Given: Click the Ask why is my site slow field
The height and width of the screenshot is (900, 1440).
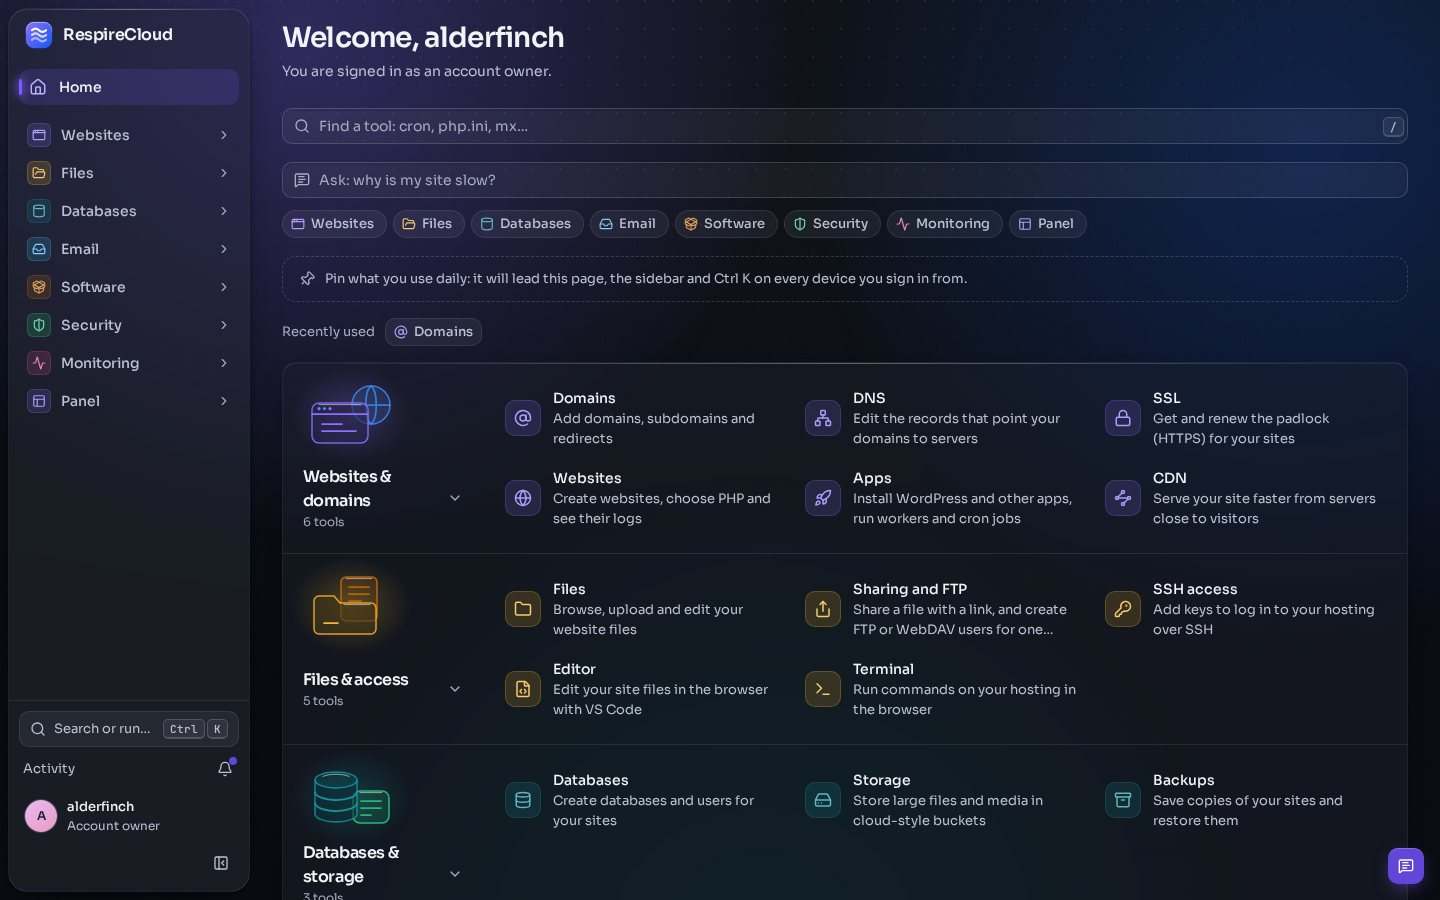Looking at the screenshot, I should click(845, 180).
